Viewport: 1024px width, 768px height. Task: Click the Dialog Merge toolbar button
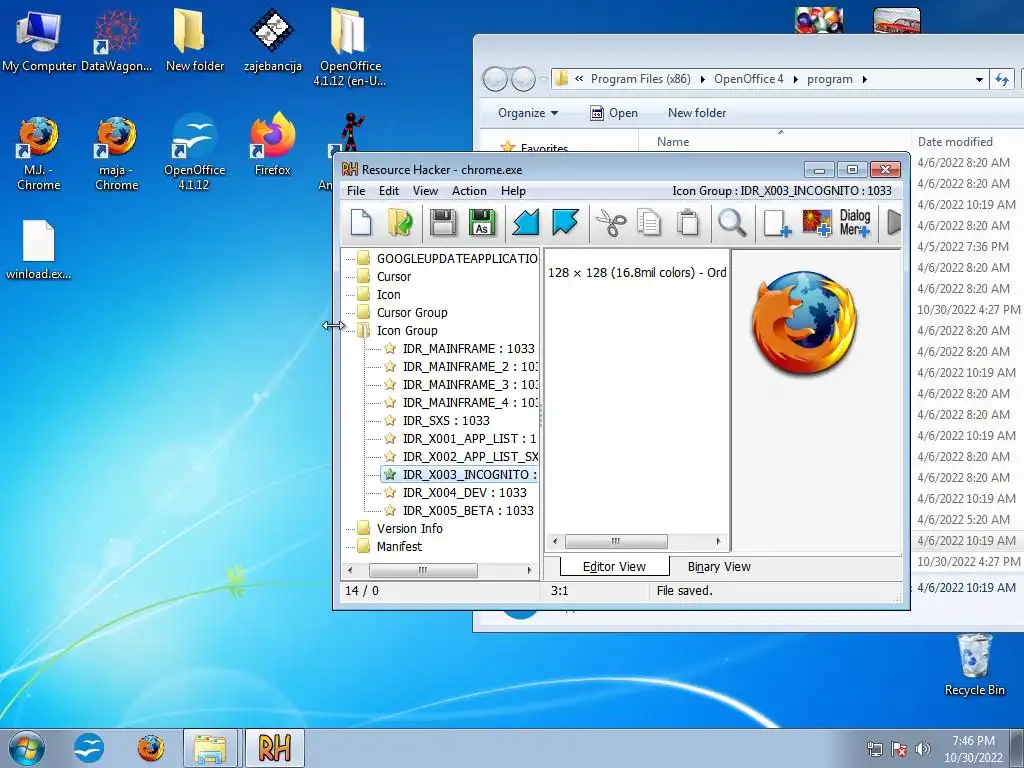point(855,222)
